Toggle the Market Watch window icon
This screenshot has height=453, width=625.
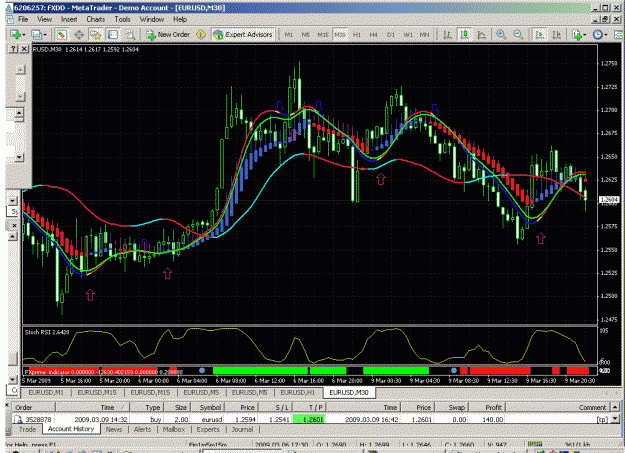pyautogui.click(x=61, y=35)
